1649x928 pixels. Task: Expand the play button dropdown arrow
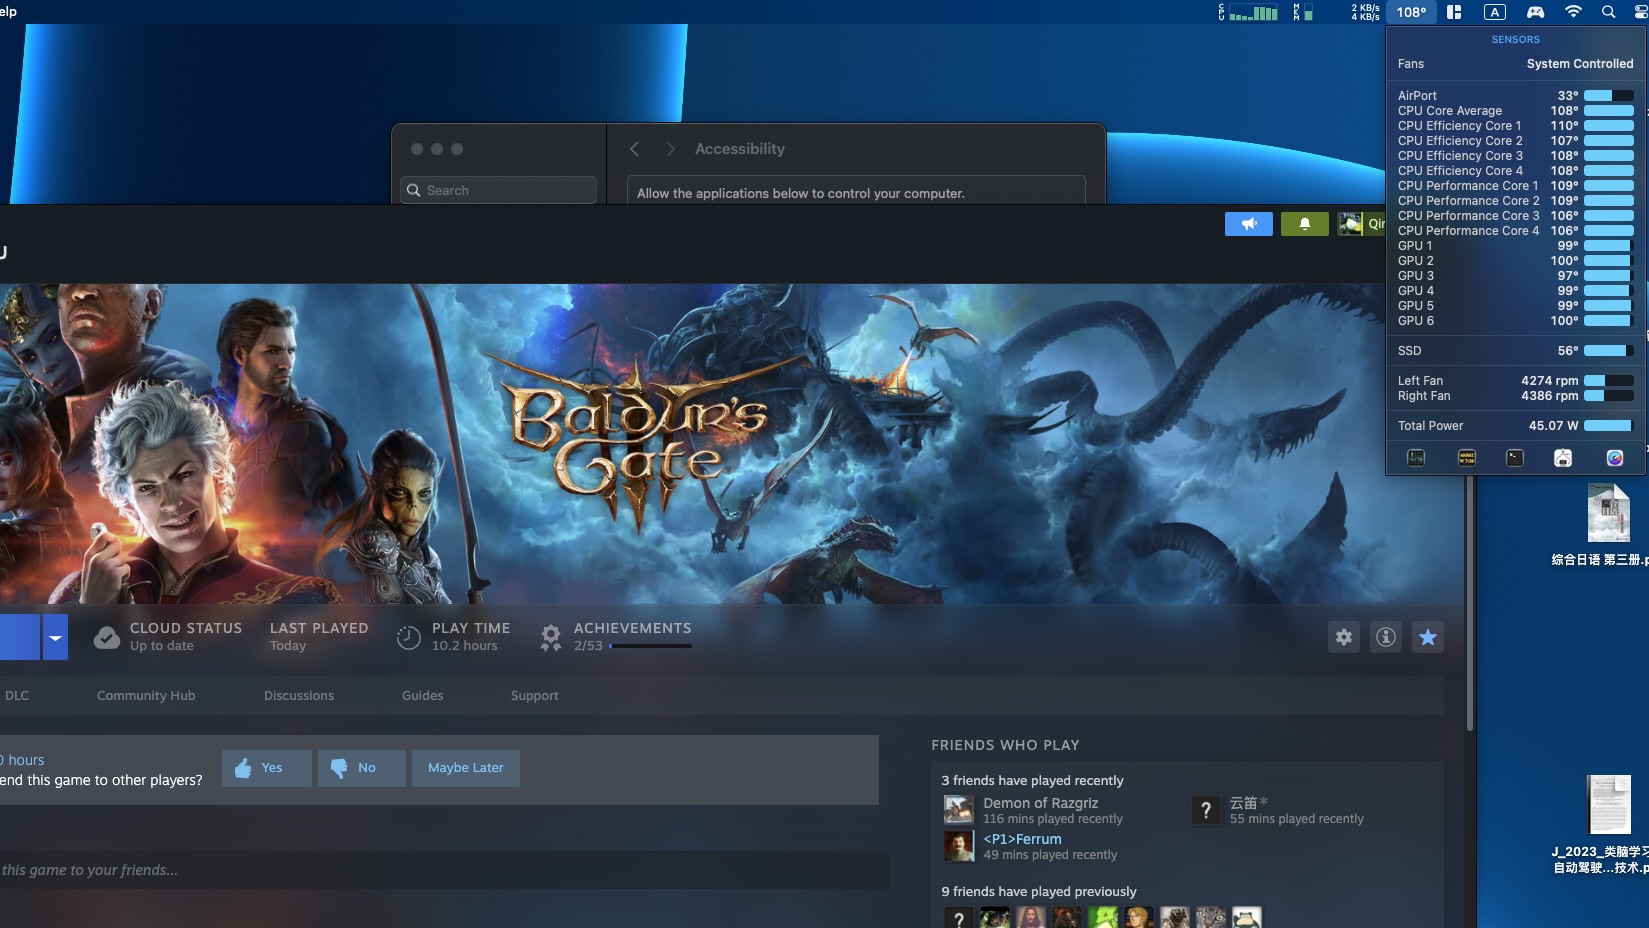55,637
